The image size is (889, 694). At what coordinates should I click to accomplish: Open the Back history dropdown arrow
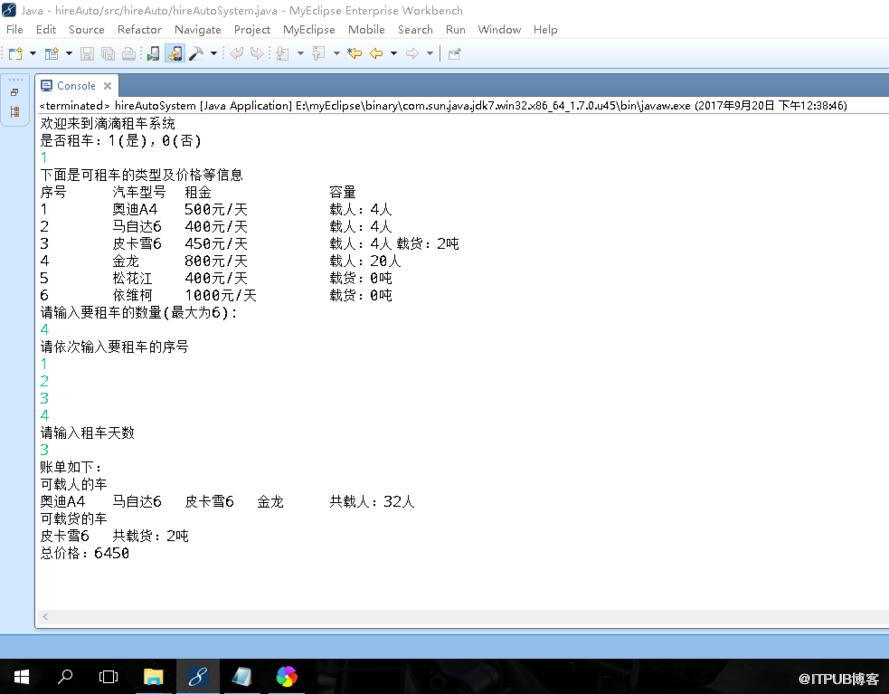click(x=393, y=54)
